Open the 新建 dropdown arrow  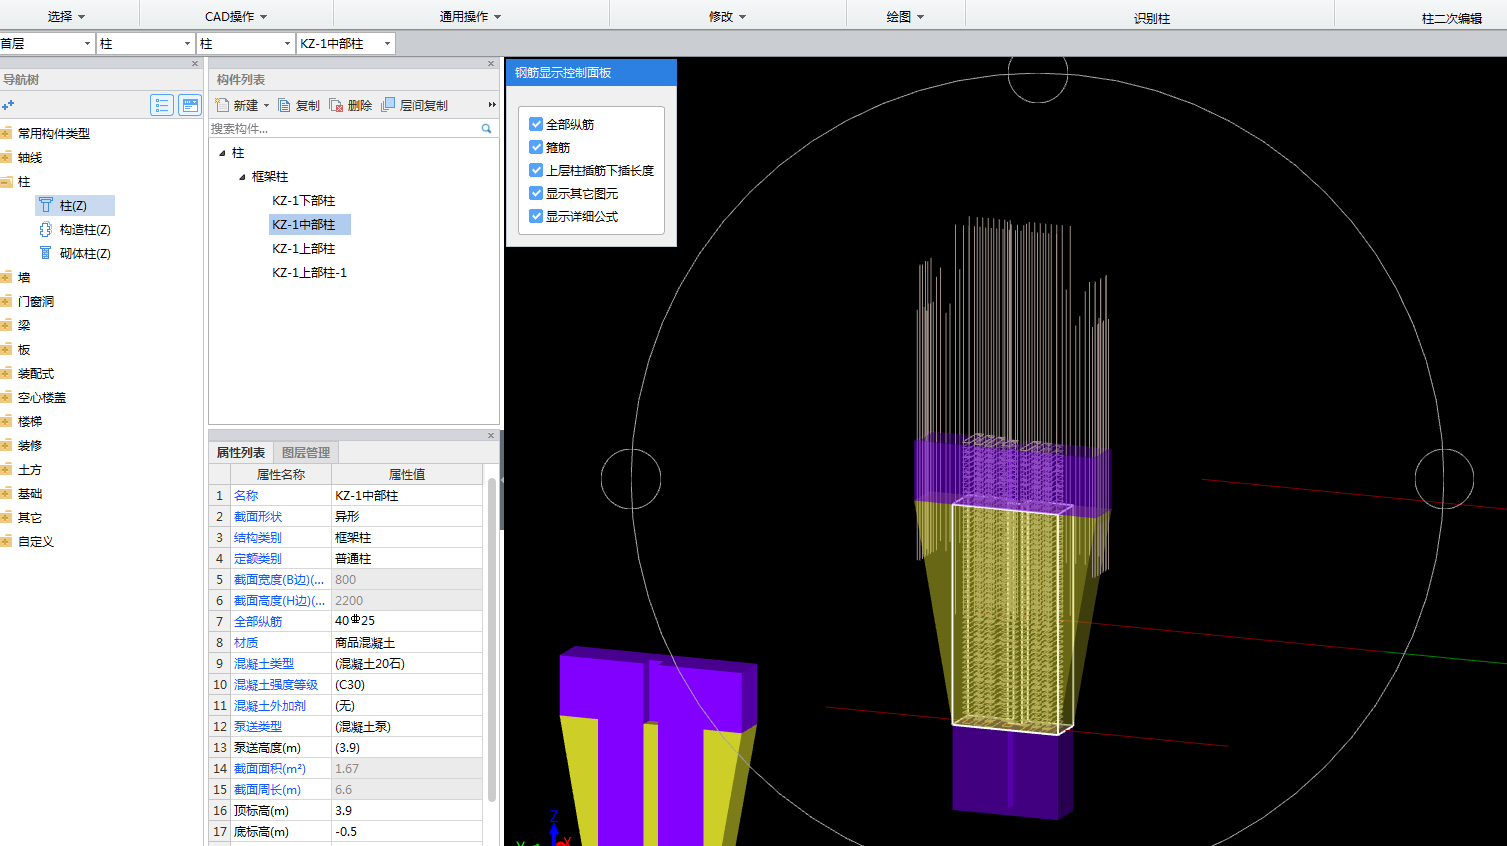pyautogui.click(x=266, y=106)
